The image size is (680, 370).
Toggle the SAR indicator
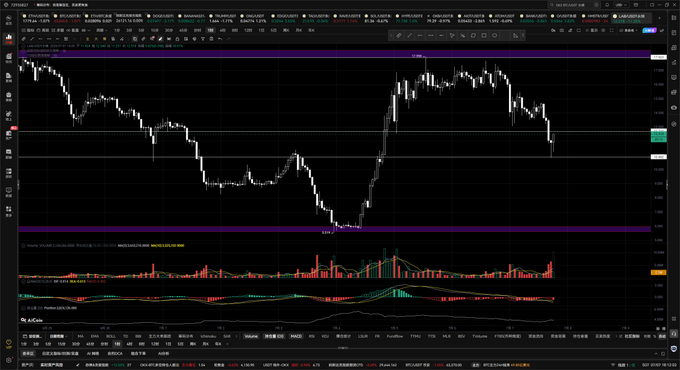pyautogui.click(x=227, y=336)
